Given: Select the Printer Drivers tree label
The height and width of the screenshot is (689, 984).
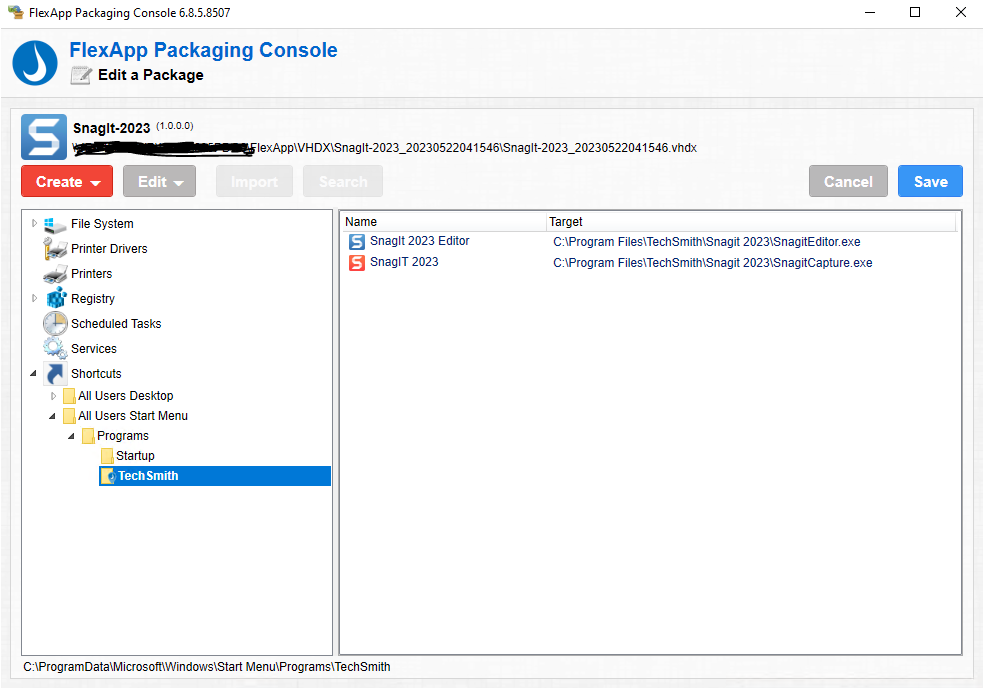Looking at the screenshot, I should (109, 249).
